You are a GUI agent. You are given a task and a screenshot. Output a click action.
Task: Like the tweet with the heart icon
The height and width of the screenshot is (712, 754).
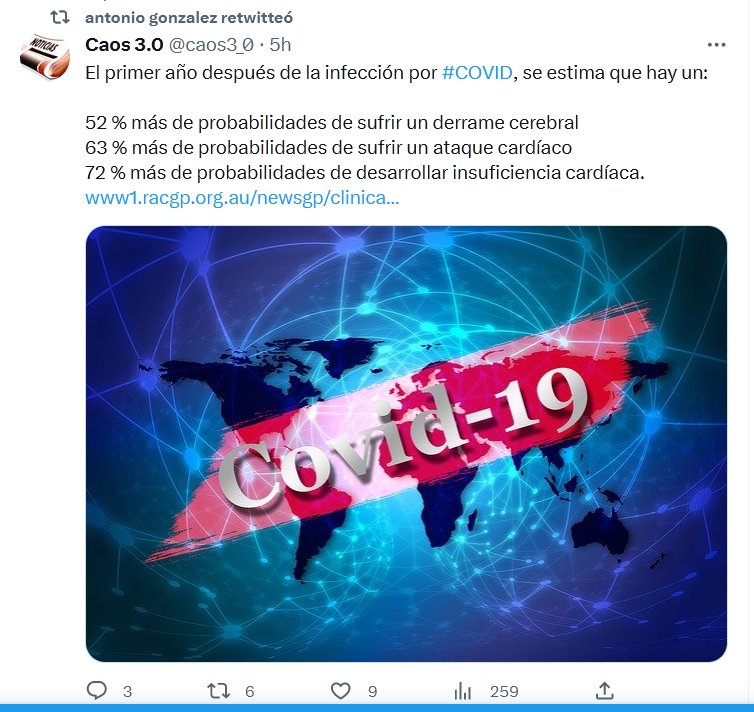[x=340, y=691]
